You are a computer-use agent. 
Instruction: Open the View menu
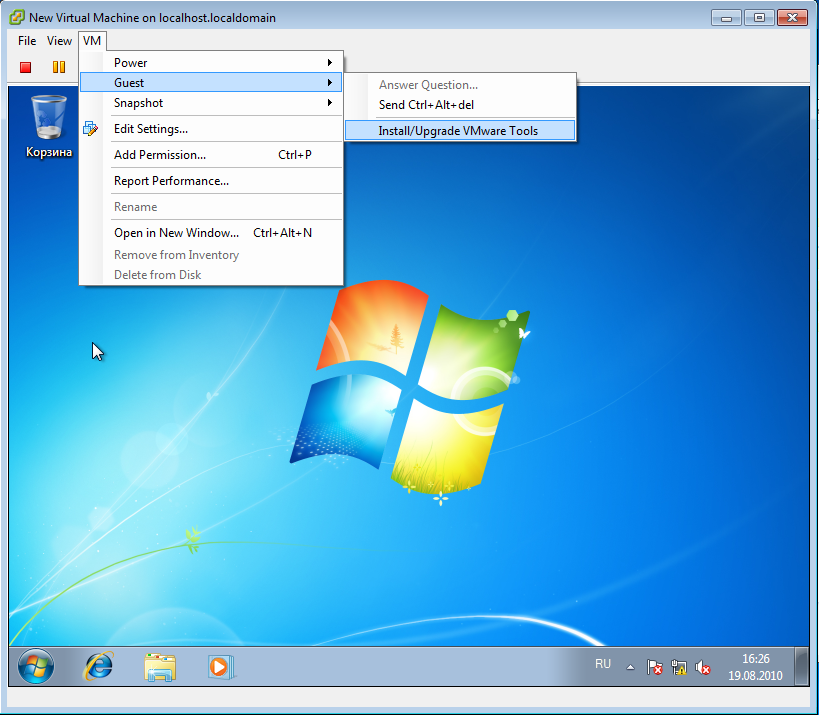coord(59,41)
